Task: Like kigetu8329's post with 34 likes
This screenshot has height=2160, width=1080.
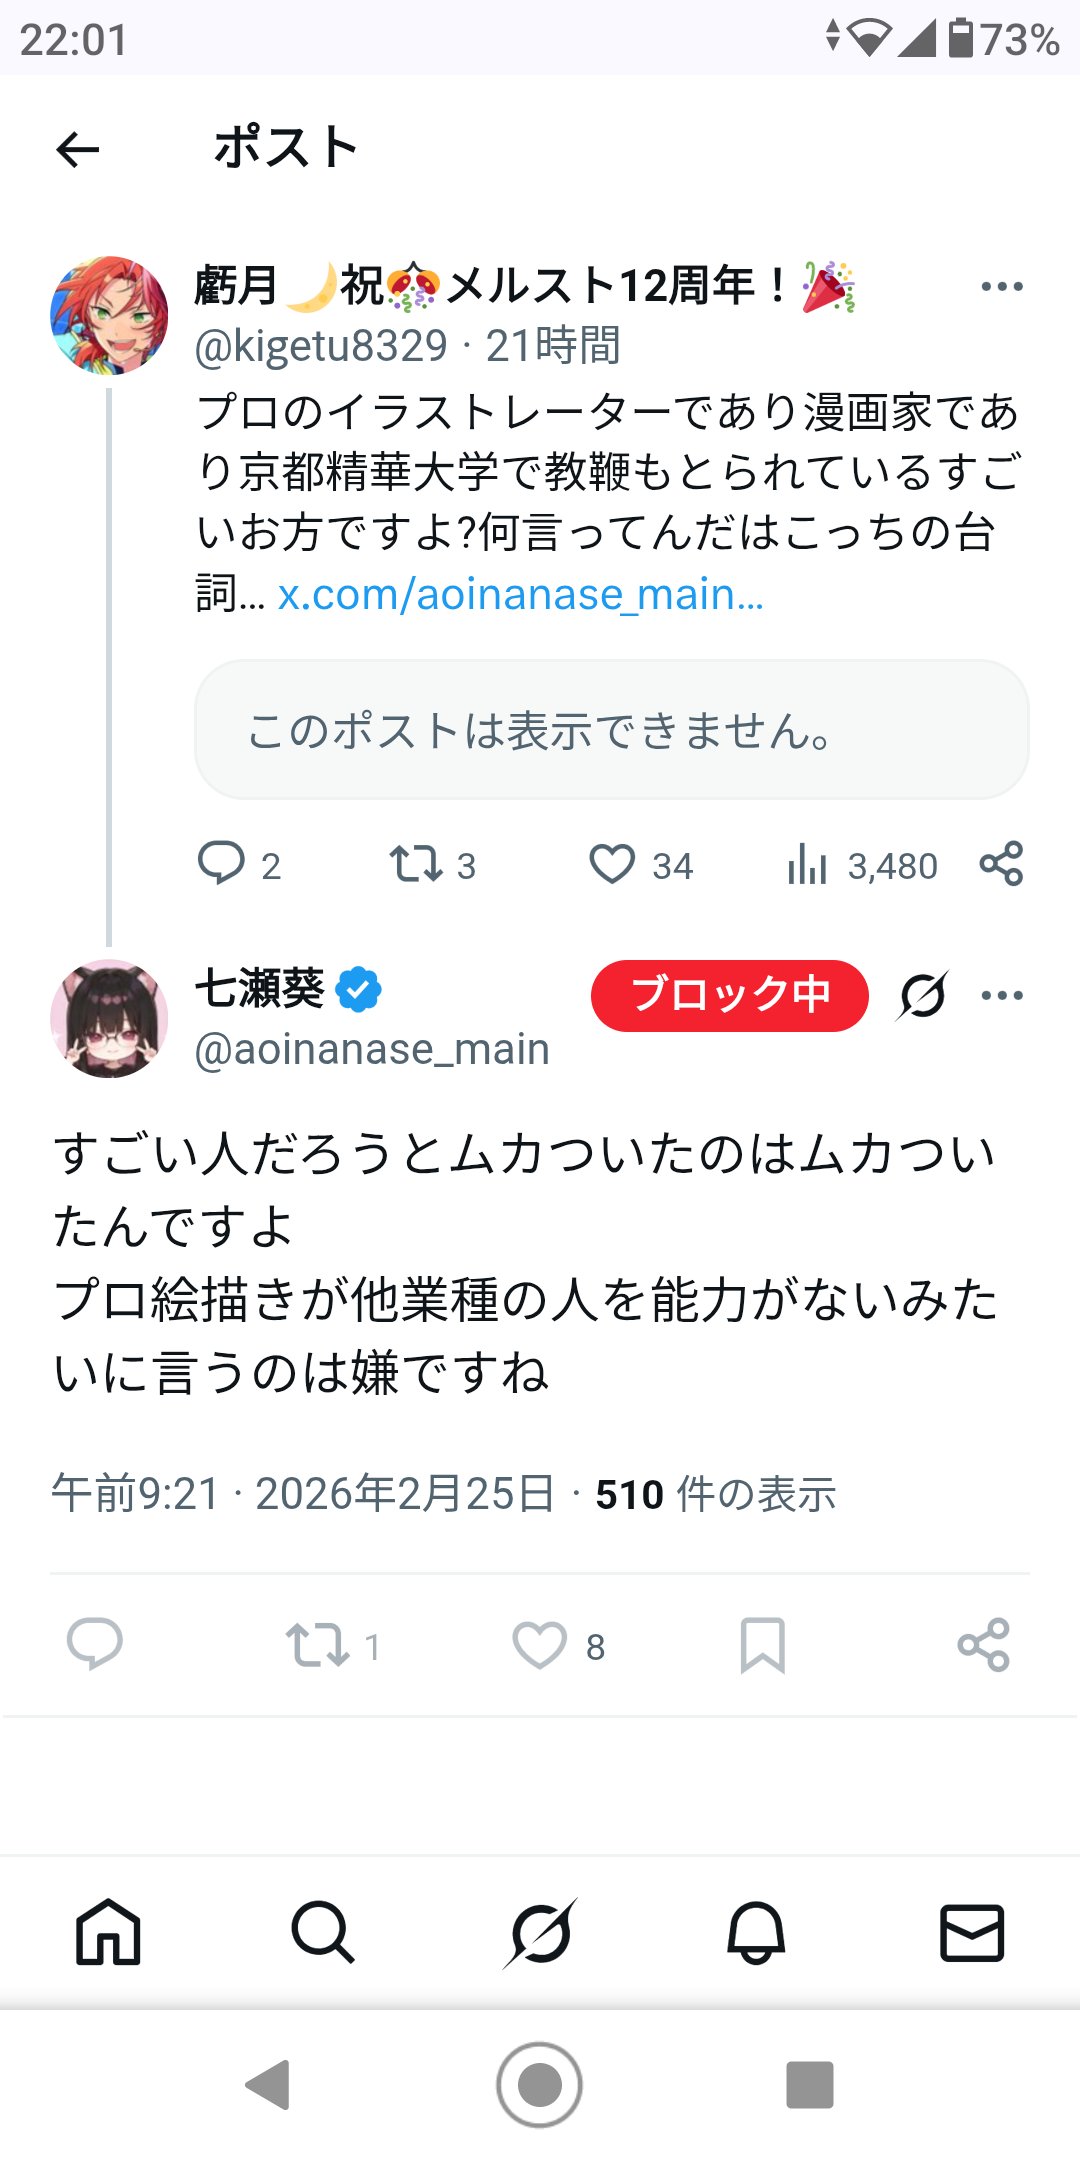Action: (612, 864)
